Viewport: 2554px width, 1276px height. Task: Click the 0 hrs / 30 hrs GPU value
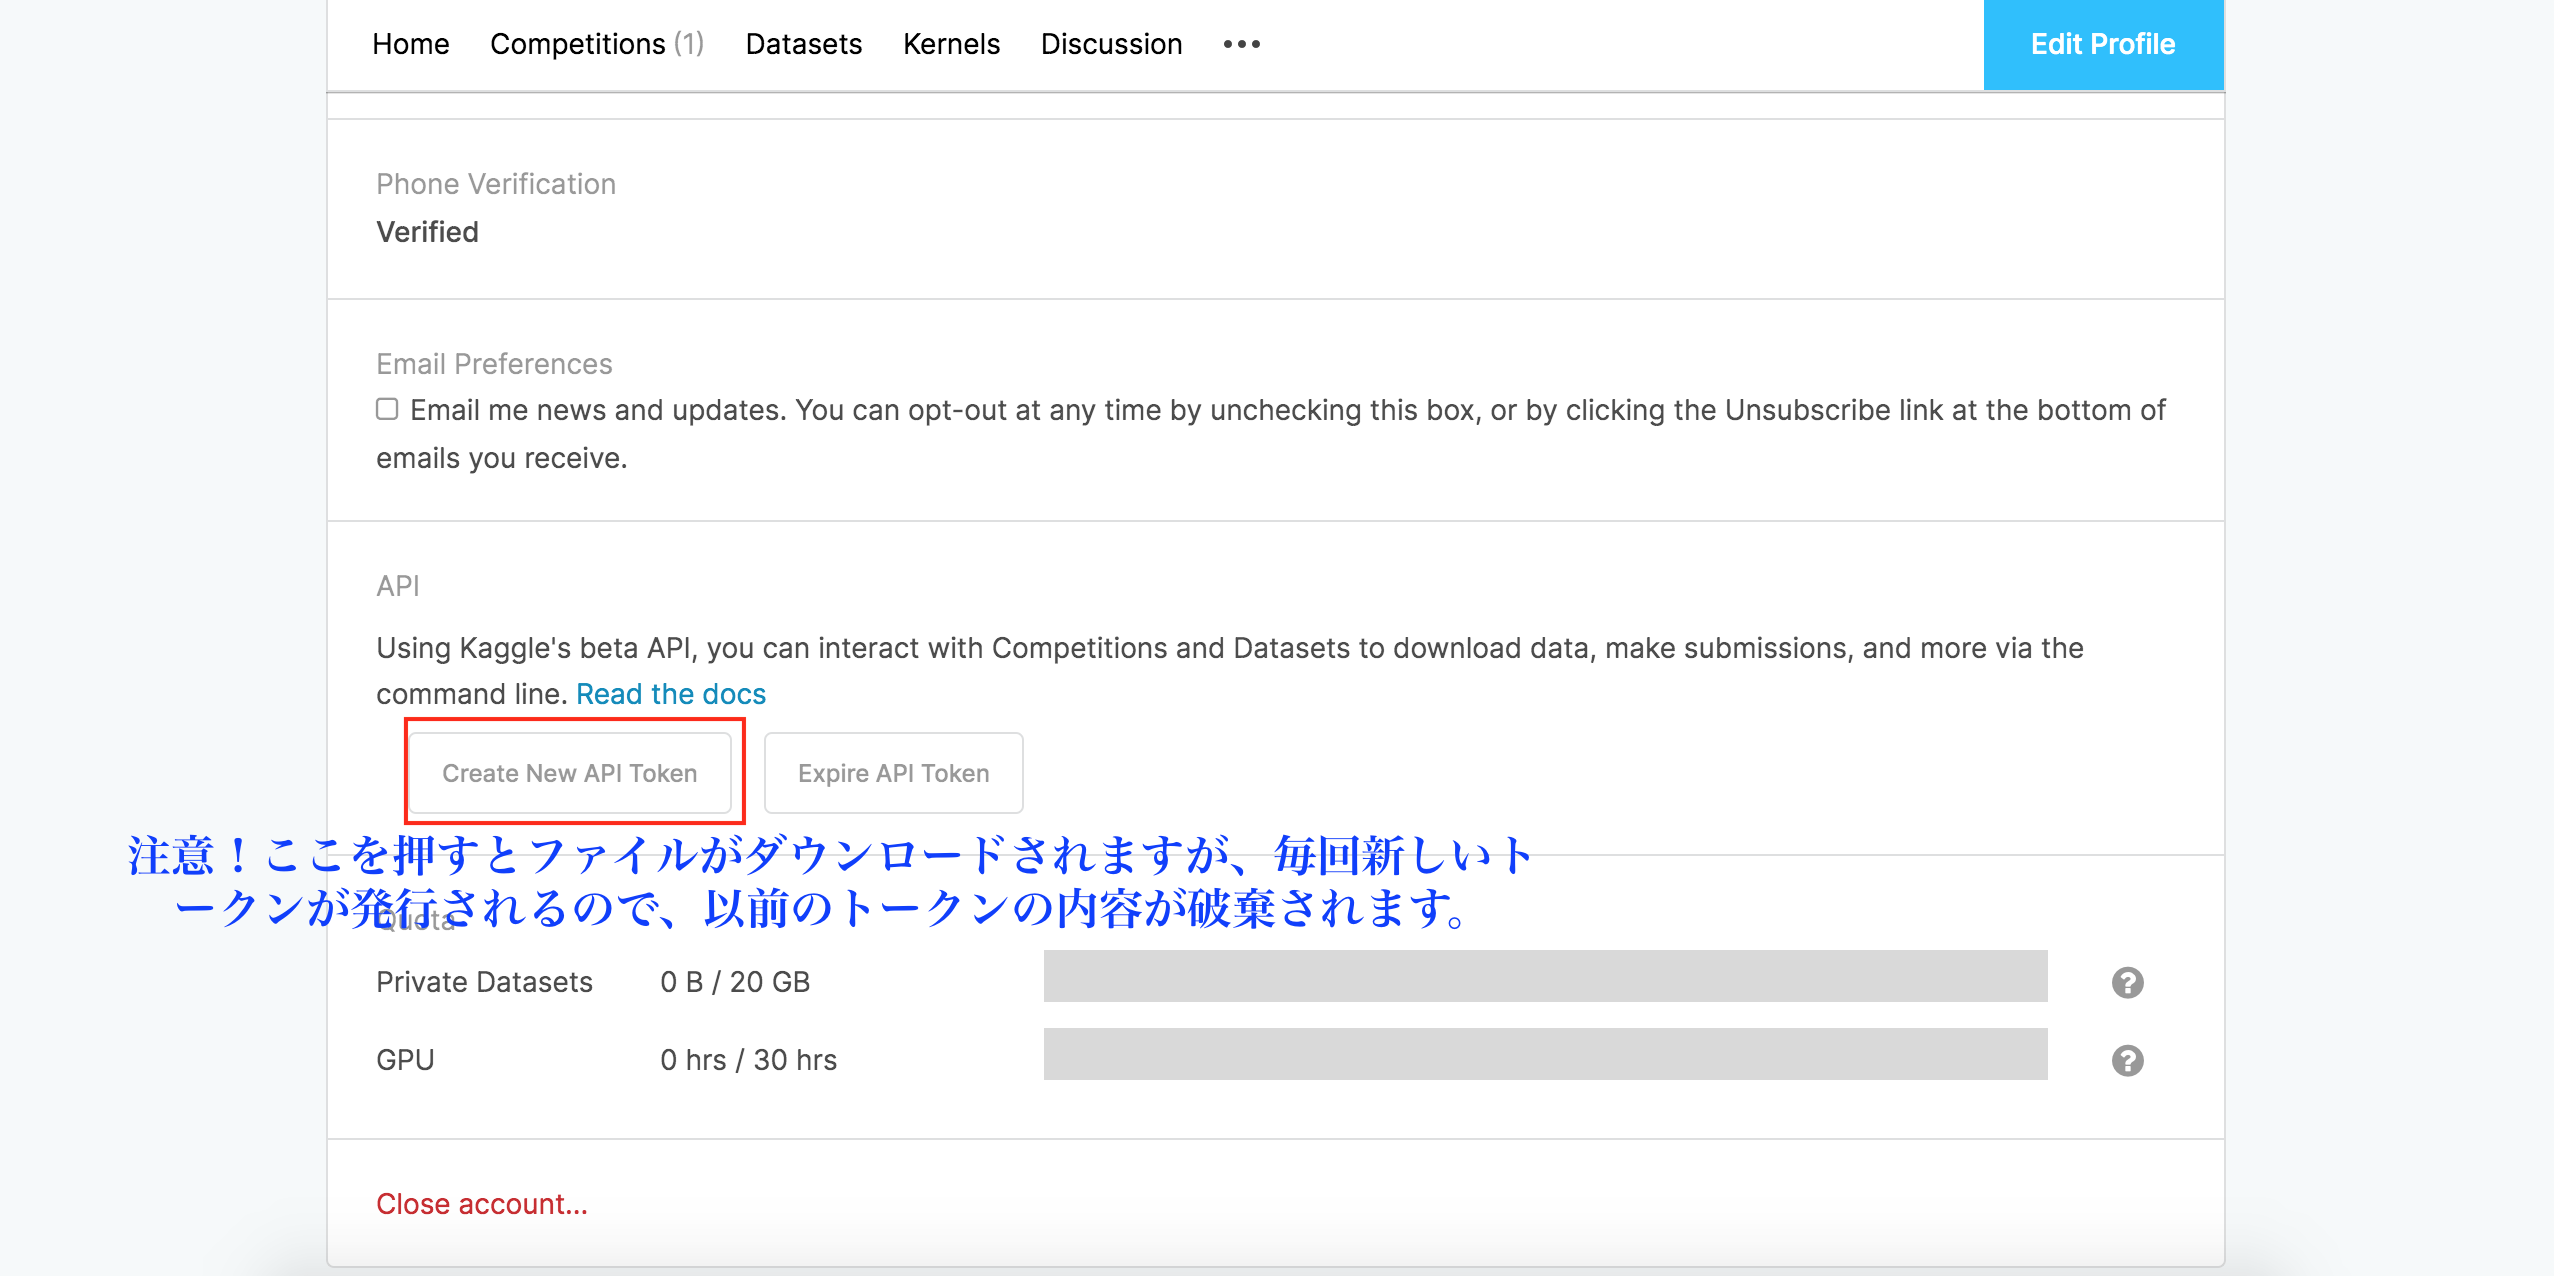(748, 1060)
